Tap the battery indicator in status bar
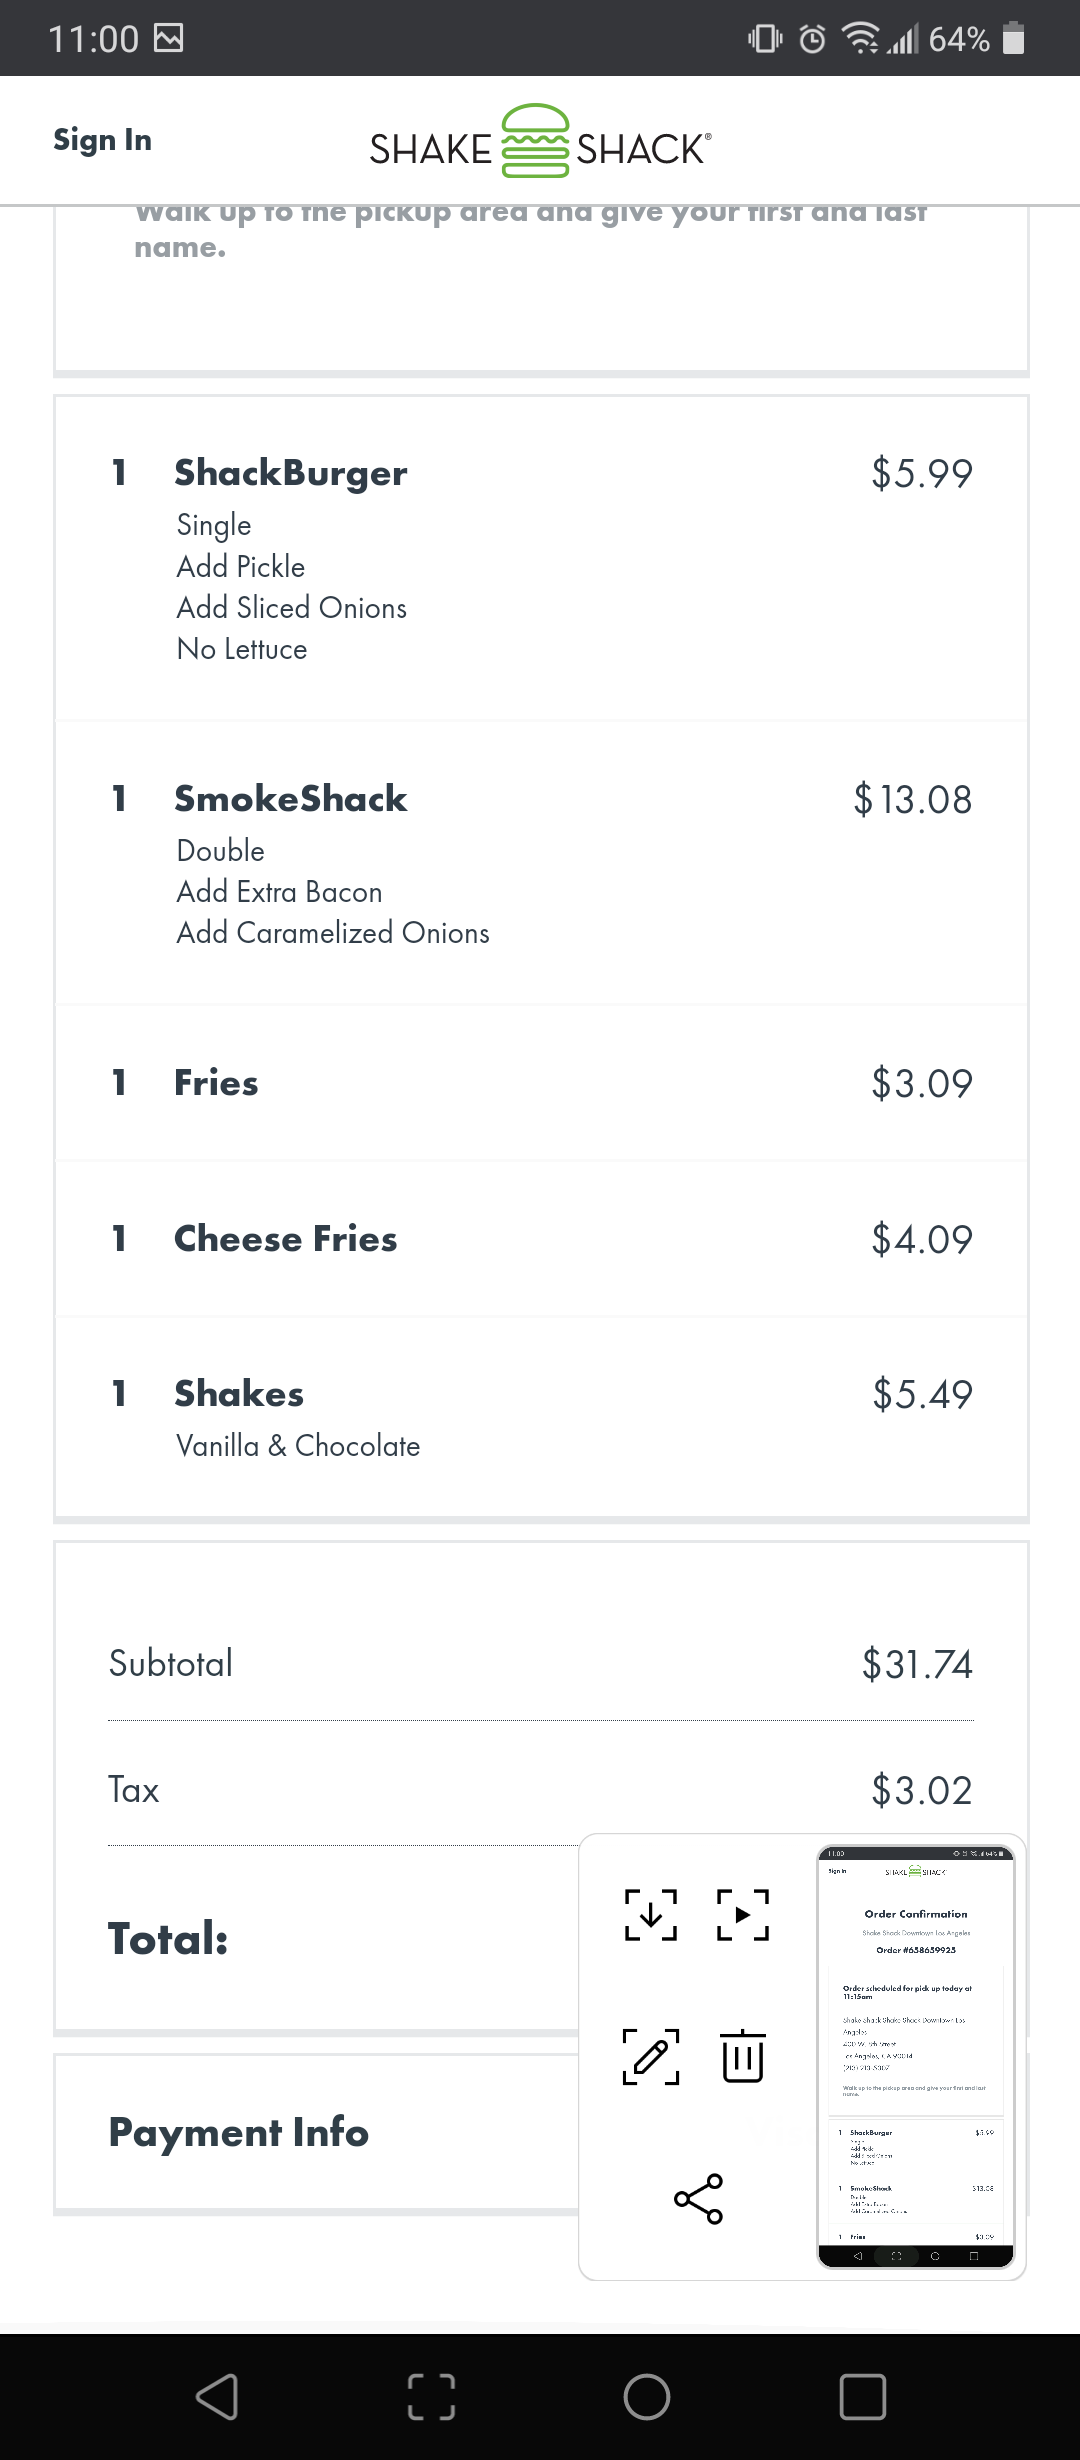Viewport: 1080px width, 2460px height. point(1013,39)
